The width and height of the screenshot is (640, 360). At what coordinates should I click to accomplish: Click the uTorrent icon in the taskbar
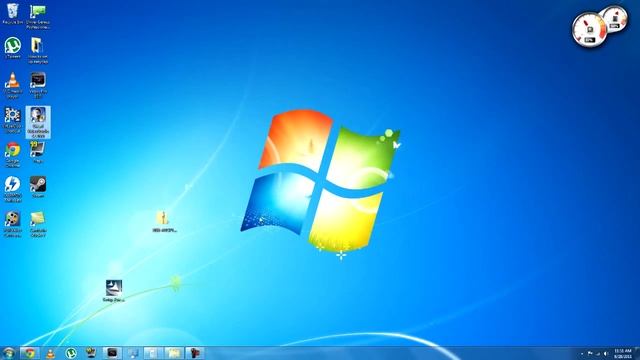coord(71,353)
